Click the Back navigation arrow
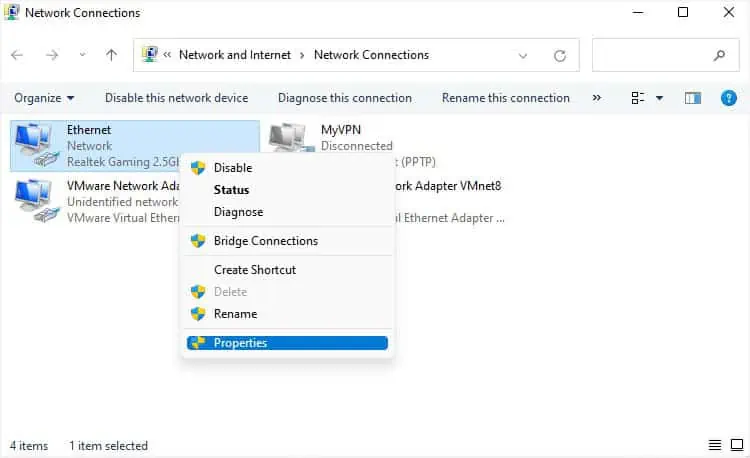This screenshot has height=458, width=750. (x=17, y=55)
